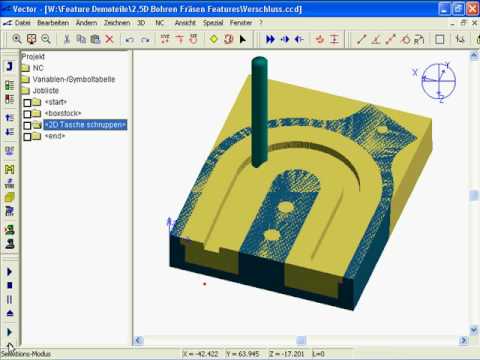Click the zoom out magnifier icon
The width and height of the screenshot is (480, 360).
46,39
